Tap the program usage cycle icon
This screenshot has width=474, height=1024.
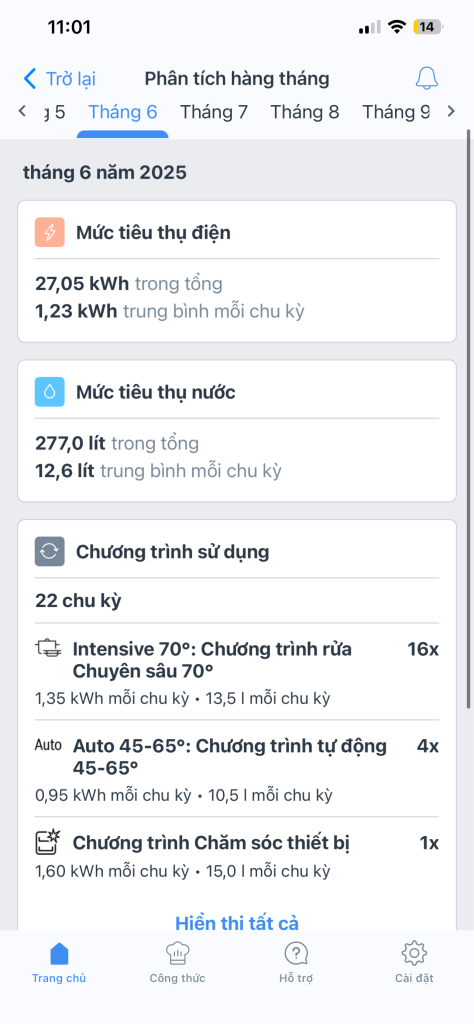[x=50, y=551]
